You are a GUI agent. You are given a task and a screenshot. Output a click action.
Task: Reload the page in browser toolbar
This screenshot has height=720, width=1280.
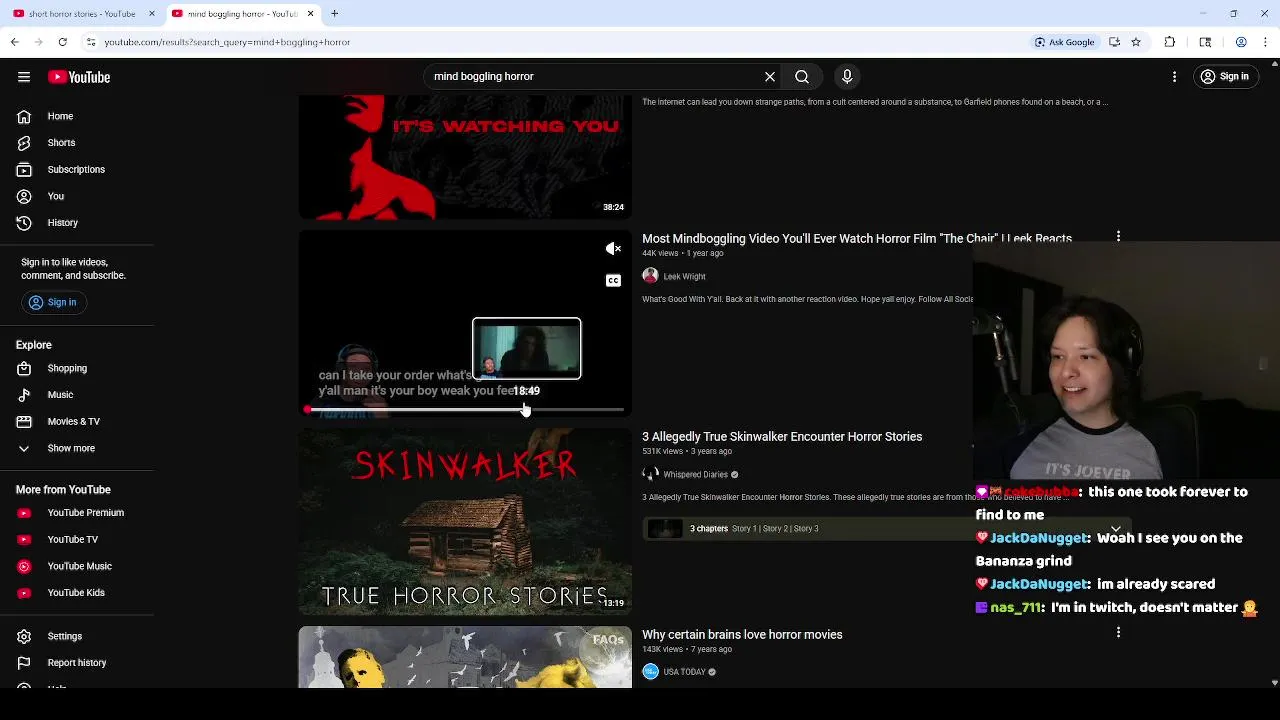pos(62,42)
